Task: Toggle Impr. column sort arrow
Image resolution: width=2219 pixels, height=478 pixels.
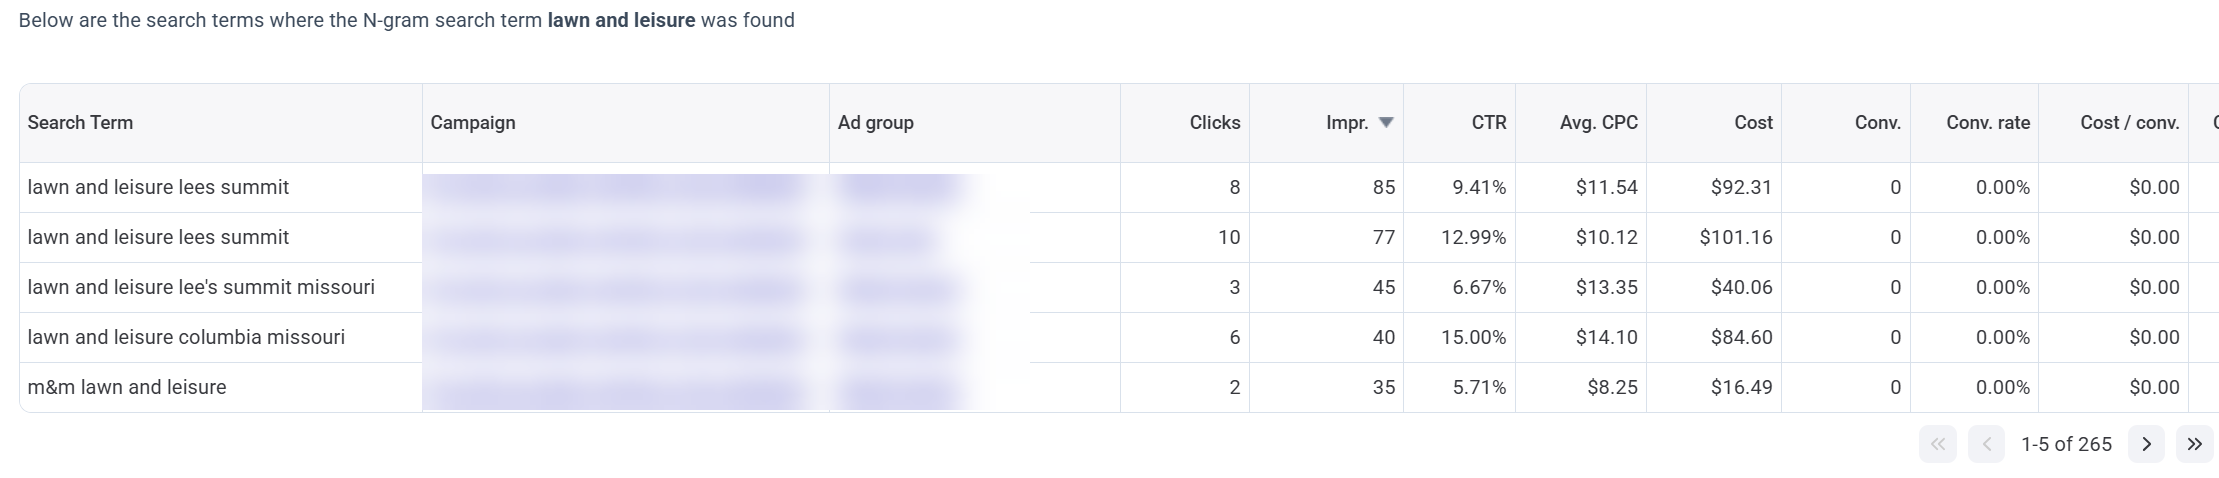Action: coord(1386,123)
